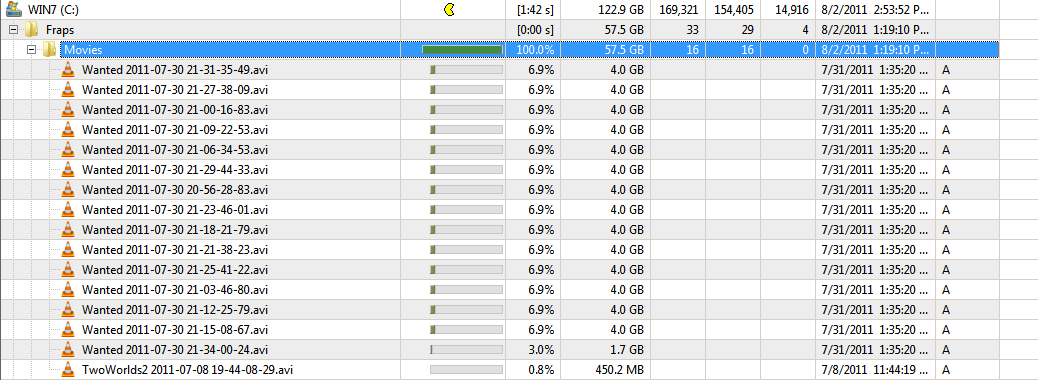This screenshot has height=380, width=1038.
Task: Collapse the Fraps folder tree node
Action: [x=13, y=30]
